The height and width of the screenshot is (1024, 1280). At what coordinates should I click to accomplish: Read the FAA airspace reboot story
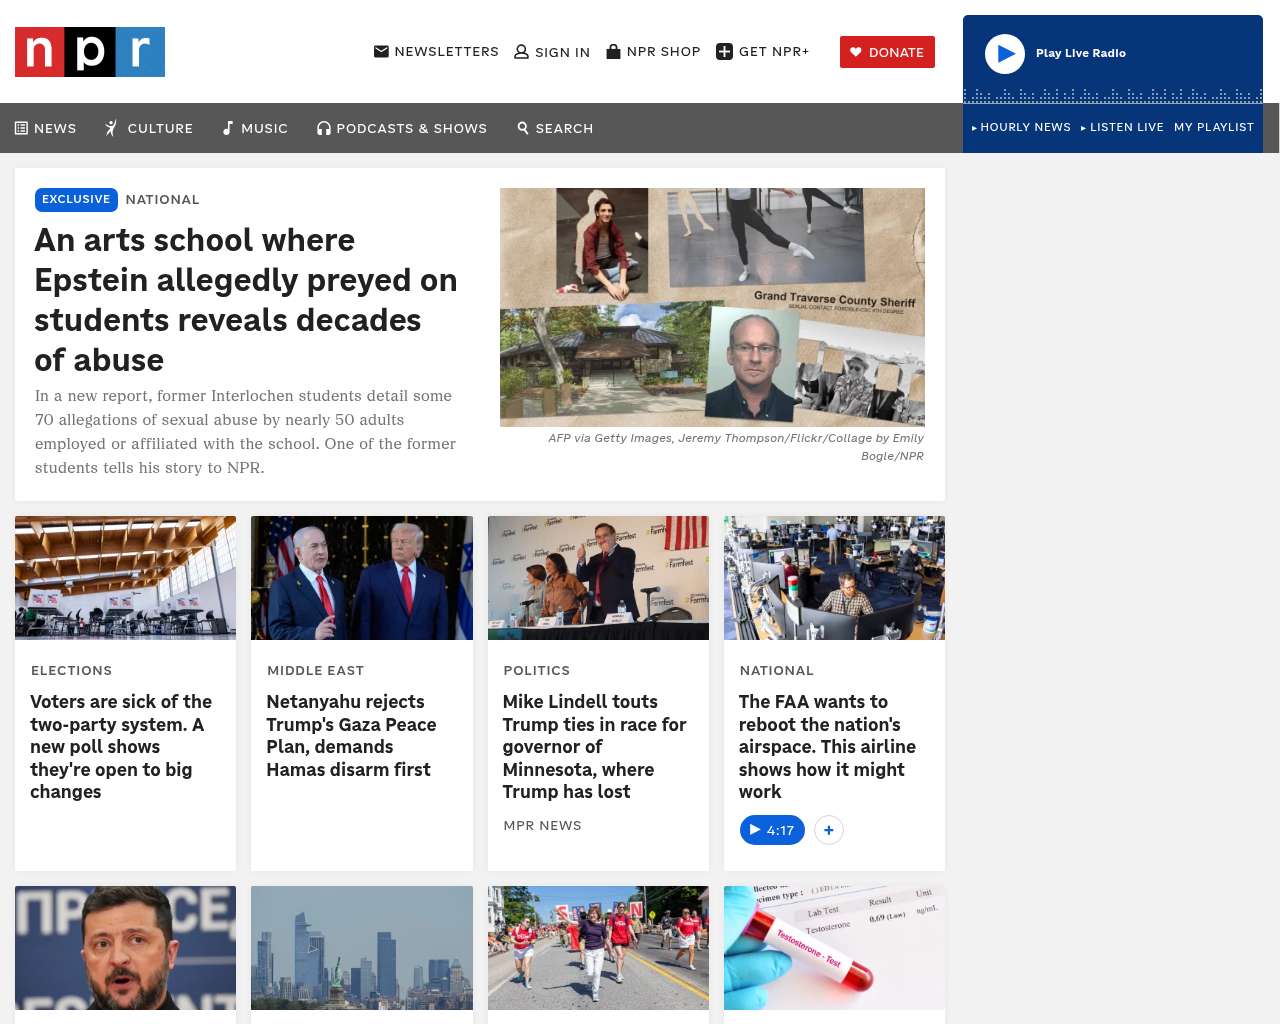(828, 747)
